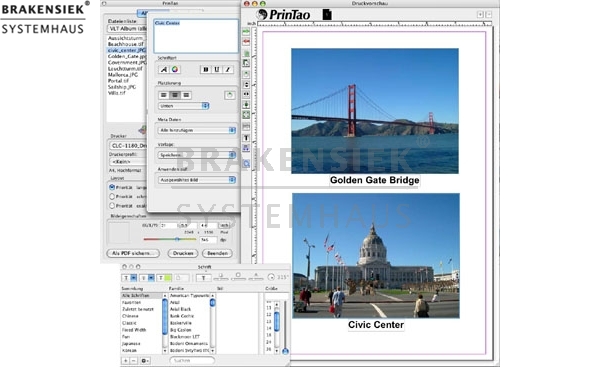
Task: Open the Anwenden auf dropdown
Action: click(x=196, y=179)
